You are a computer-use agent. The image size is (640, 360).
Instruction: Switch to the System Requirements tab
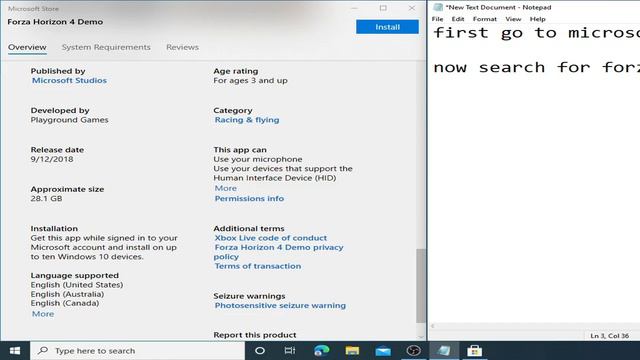click(x=106, y=47)
